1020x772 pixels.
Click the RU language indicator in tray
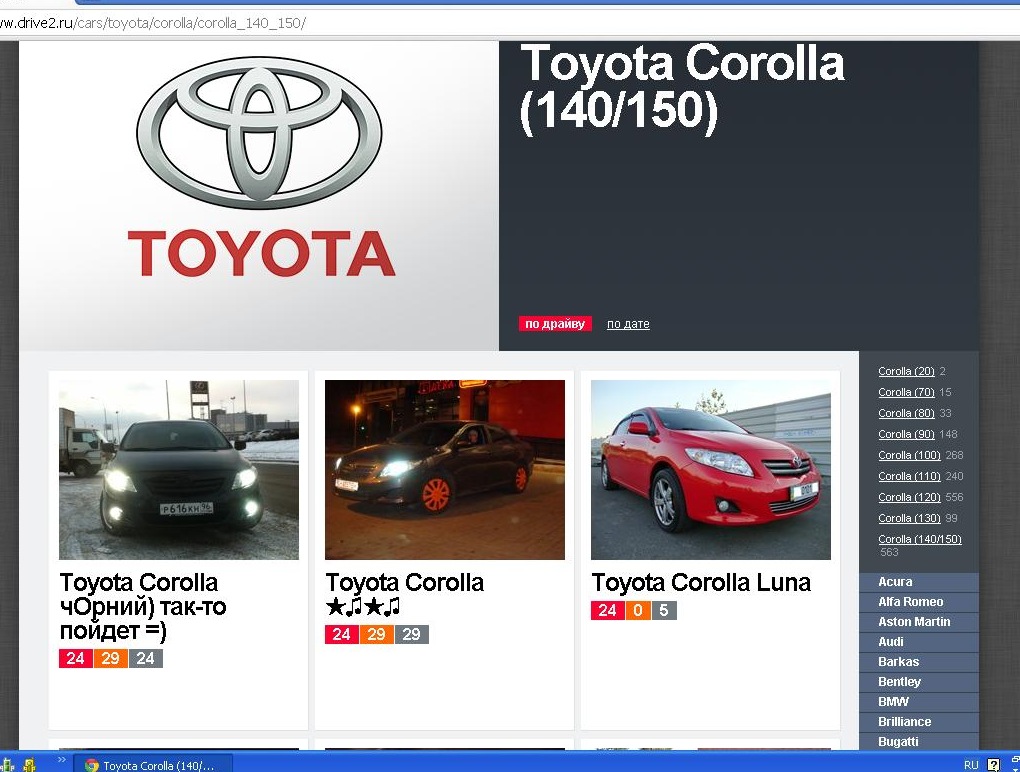[971, 765]
